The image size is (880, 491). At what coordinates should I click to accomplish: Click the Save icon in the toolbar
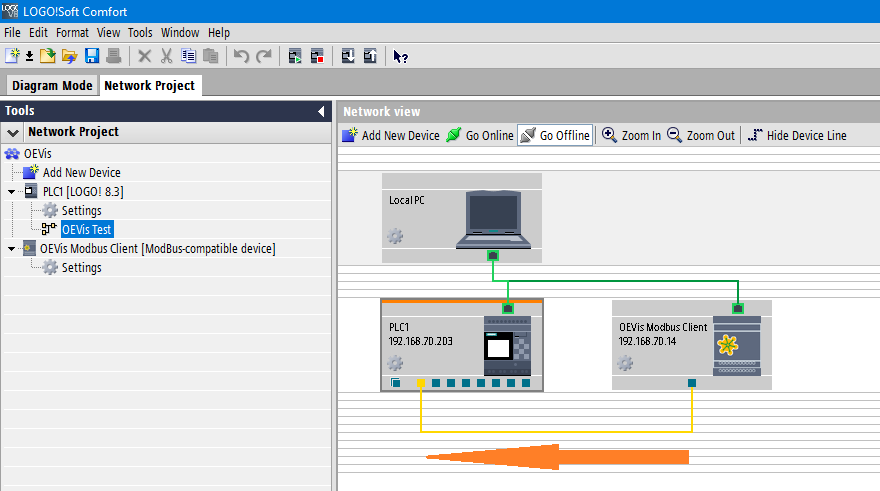(x=92, y=56)
